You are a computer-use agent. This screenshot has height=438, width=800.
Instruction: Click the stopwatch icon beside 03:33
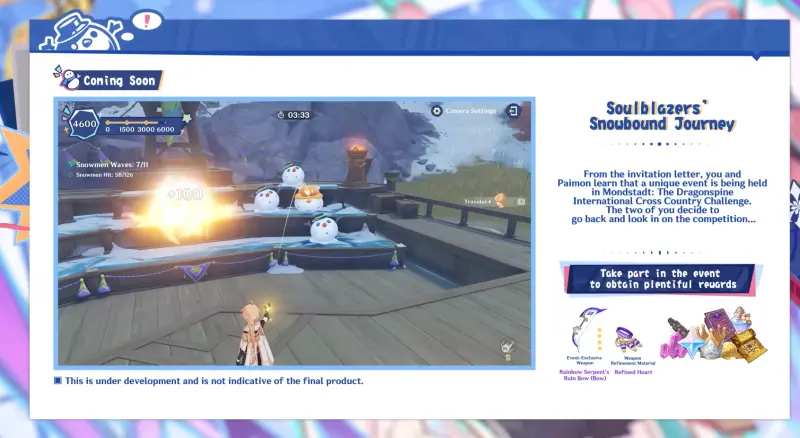[281, 115]
